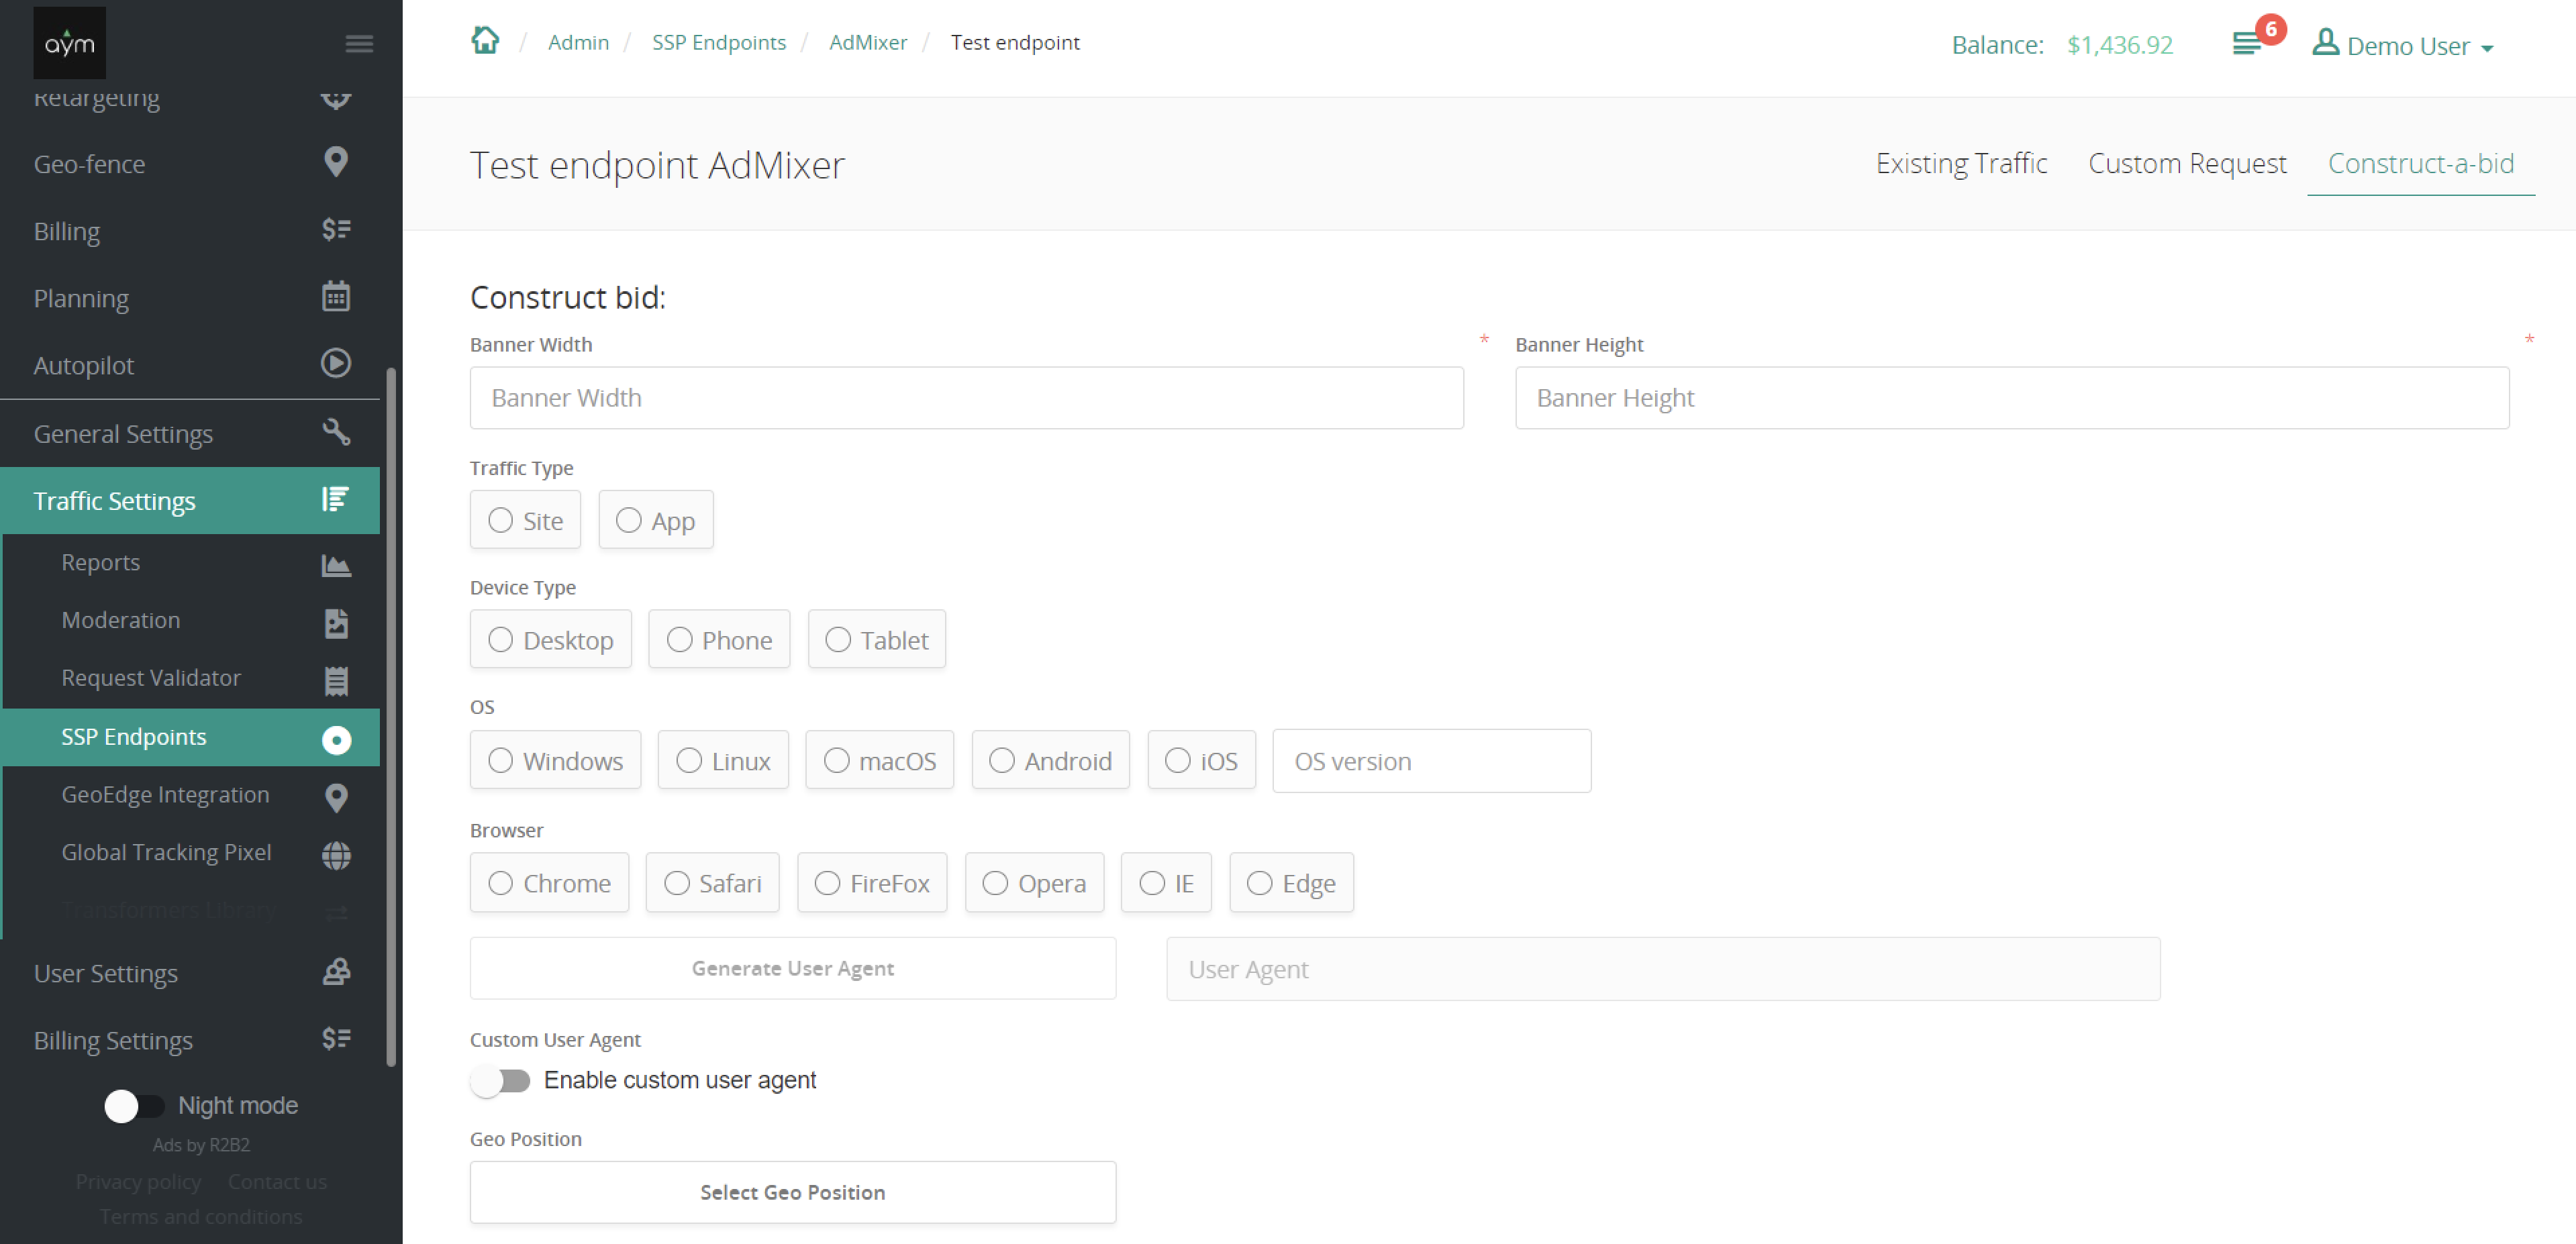
Task: Click the General Settings wrench icon
Action: tap(336, 432)
